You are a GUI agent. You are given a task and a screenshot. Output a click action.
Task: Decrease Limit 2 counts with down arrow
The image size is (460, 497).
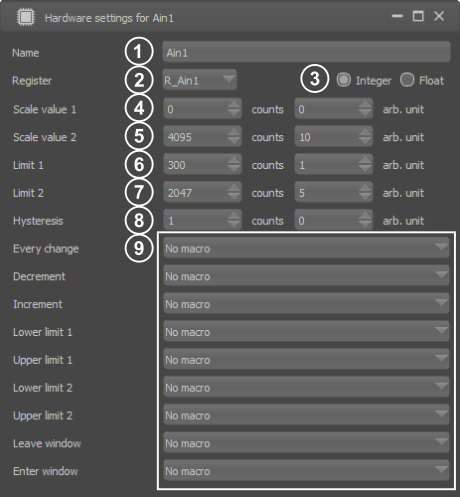click(x=234, y=197)
